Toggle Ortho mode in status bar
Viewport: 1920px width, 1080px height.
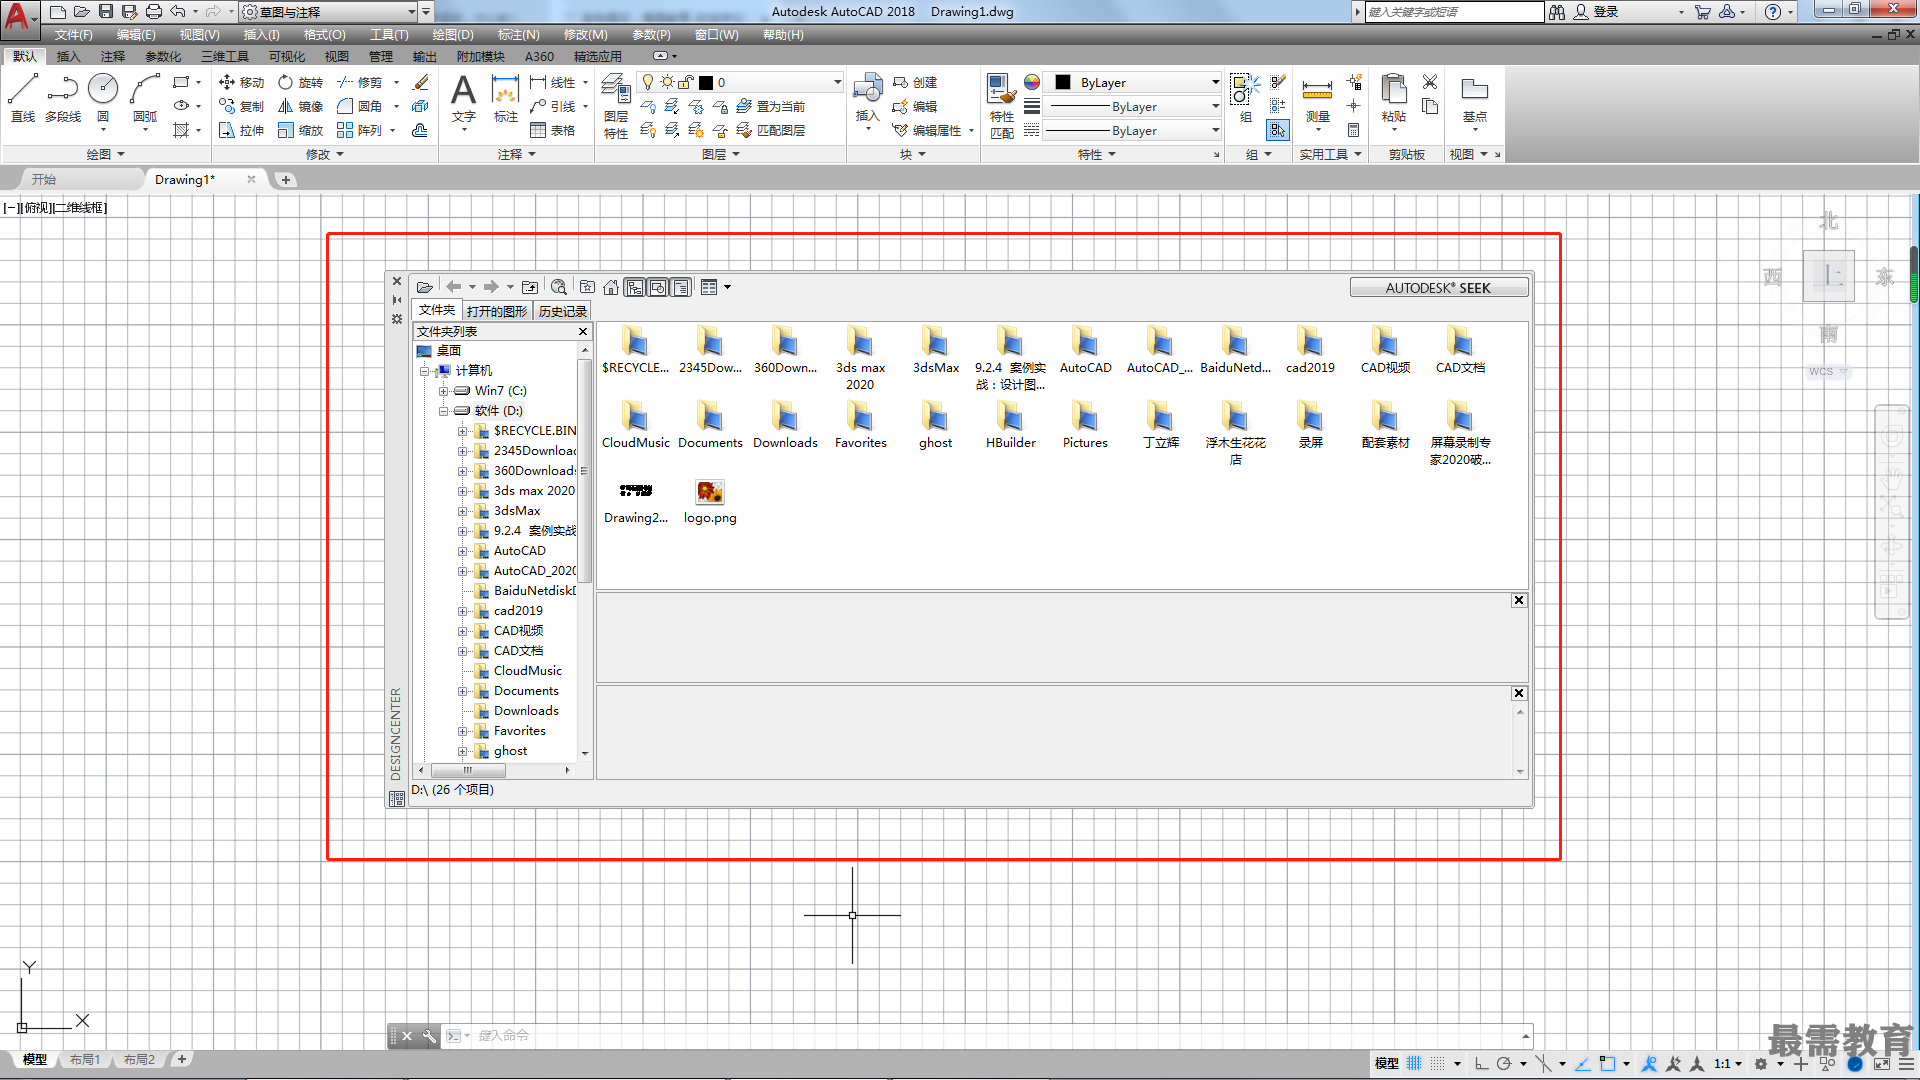[1481, 1063]
